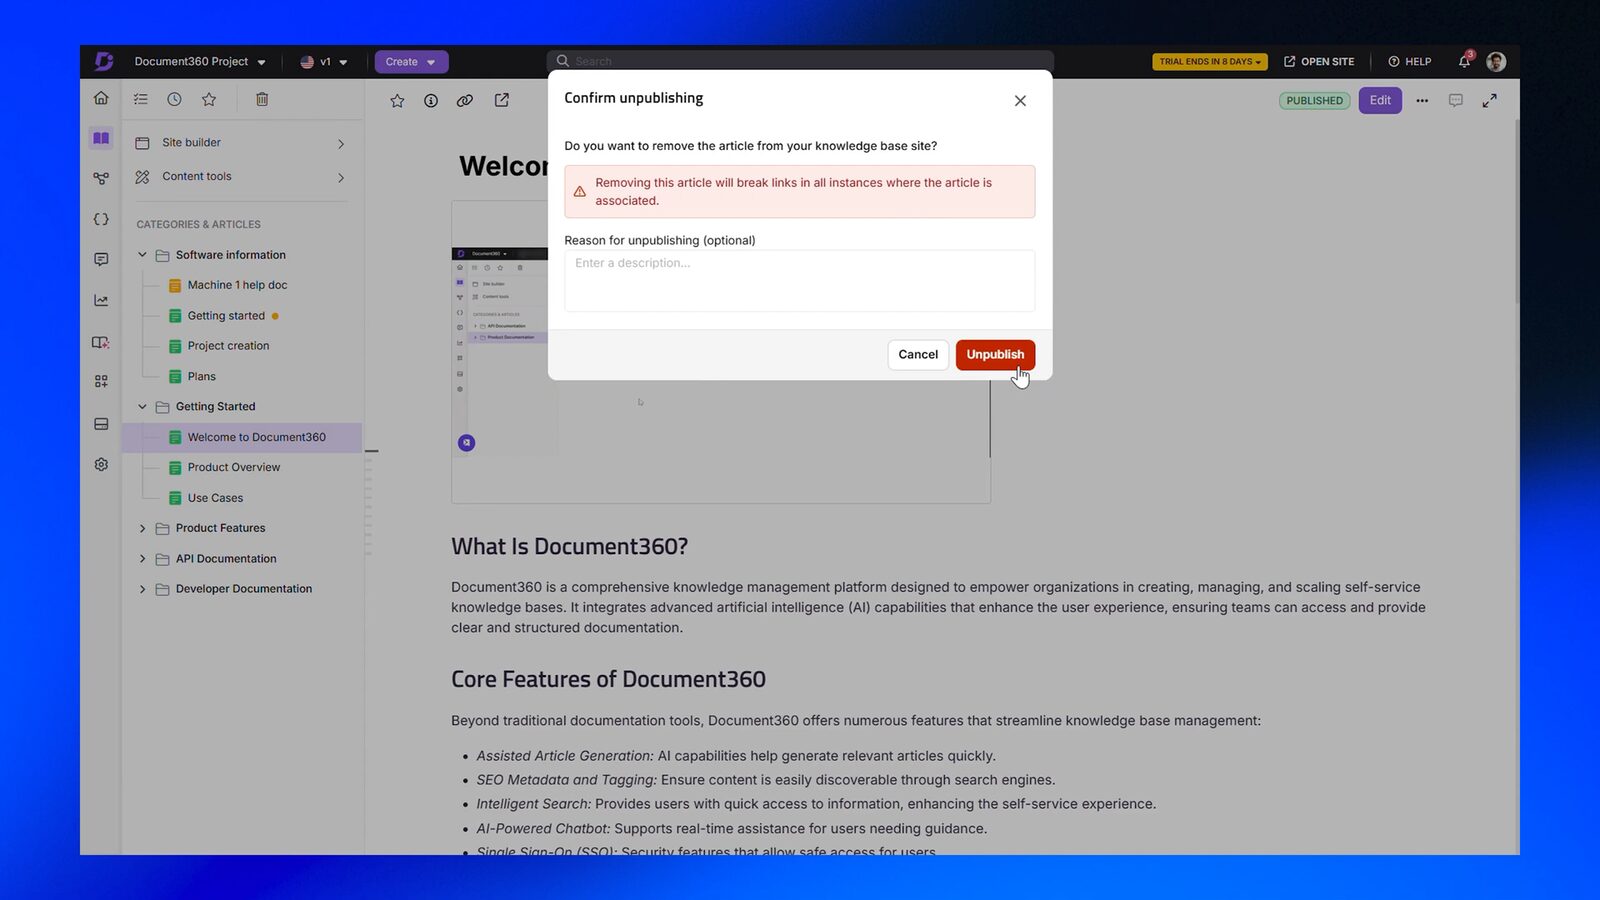Screen dimensions: 1600x900
Task: Expand article to fullscreen icon
Action: (1490, 100)
